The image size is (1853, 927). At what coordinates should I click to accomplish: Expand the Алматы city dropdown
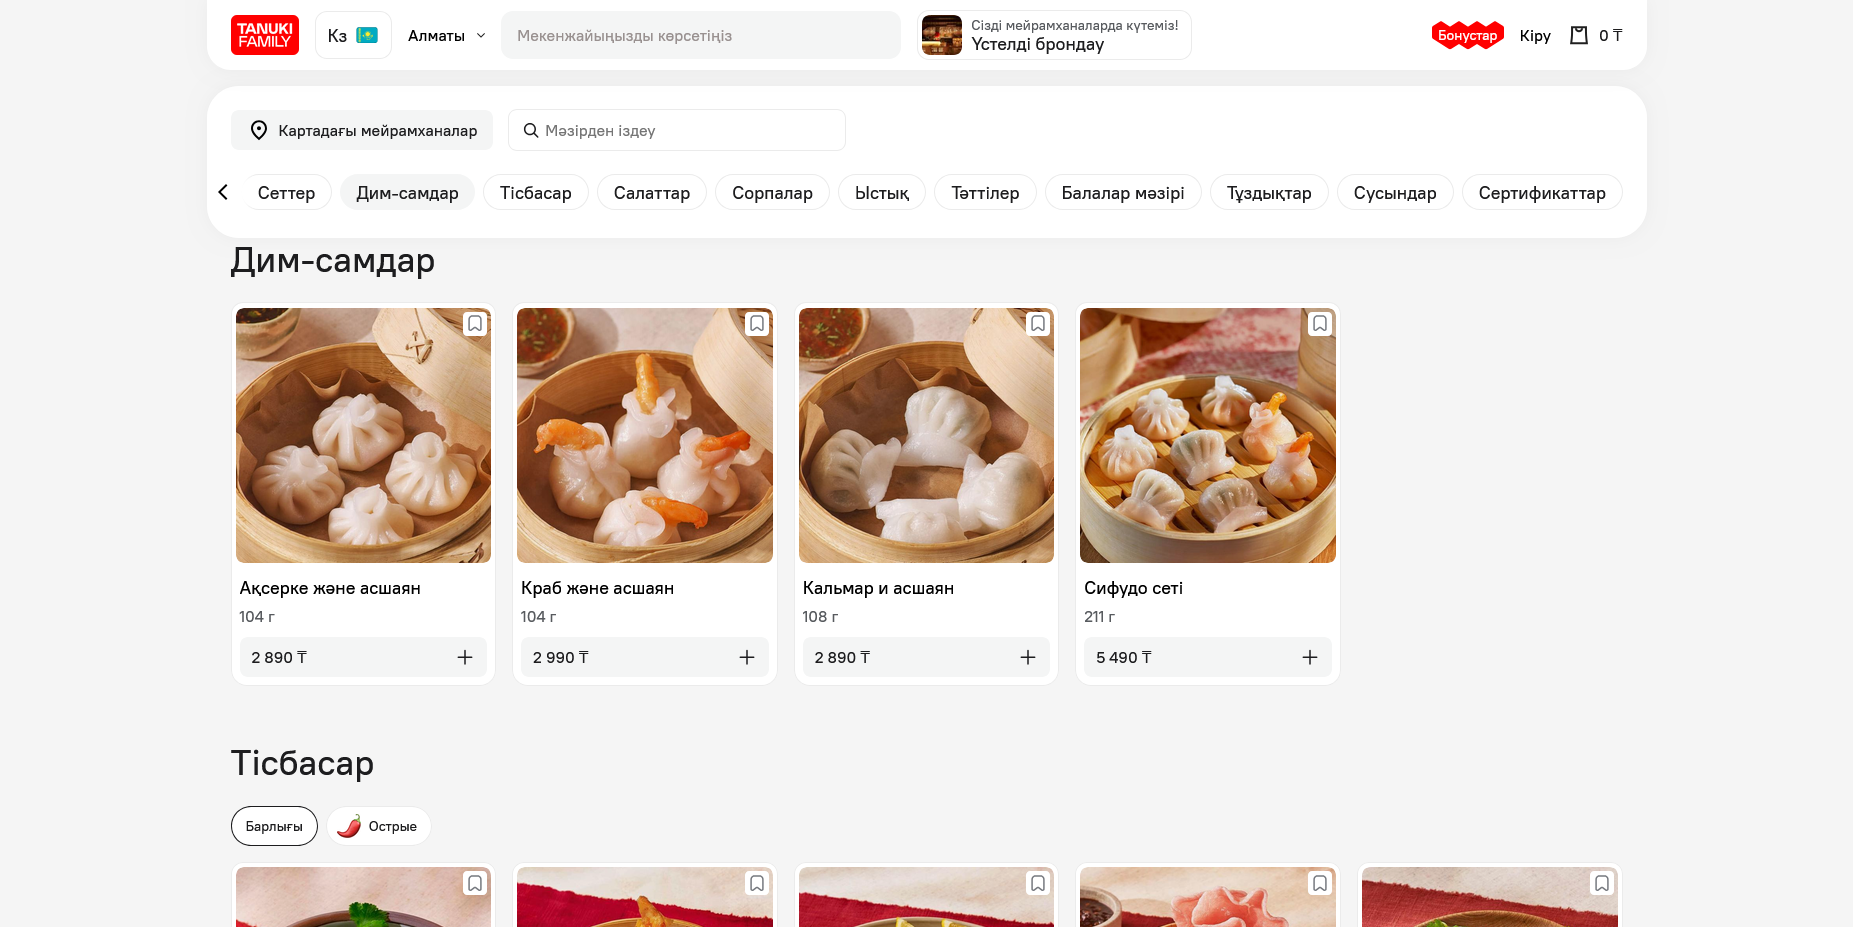[x=447, y=35]
